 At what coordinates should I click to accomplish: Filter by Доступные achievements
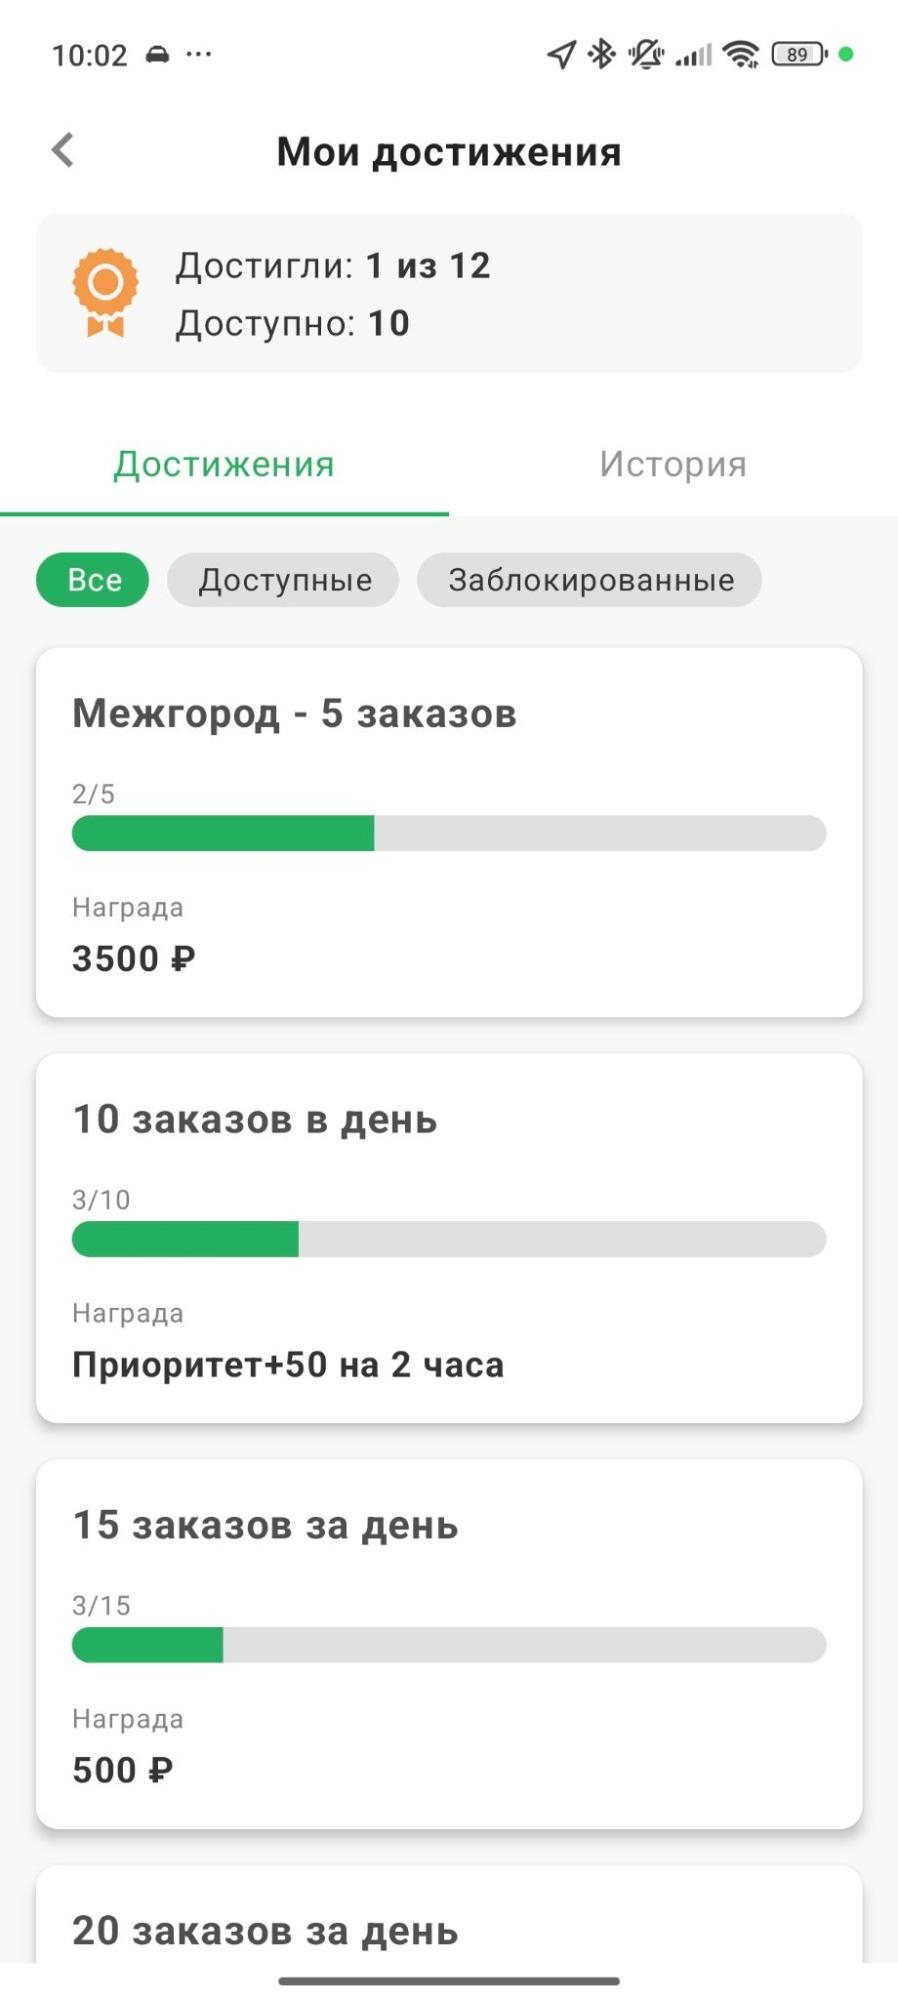284,580
